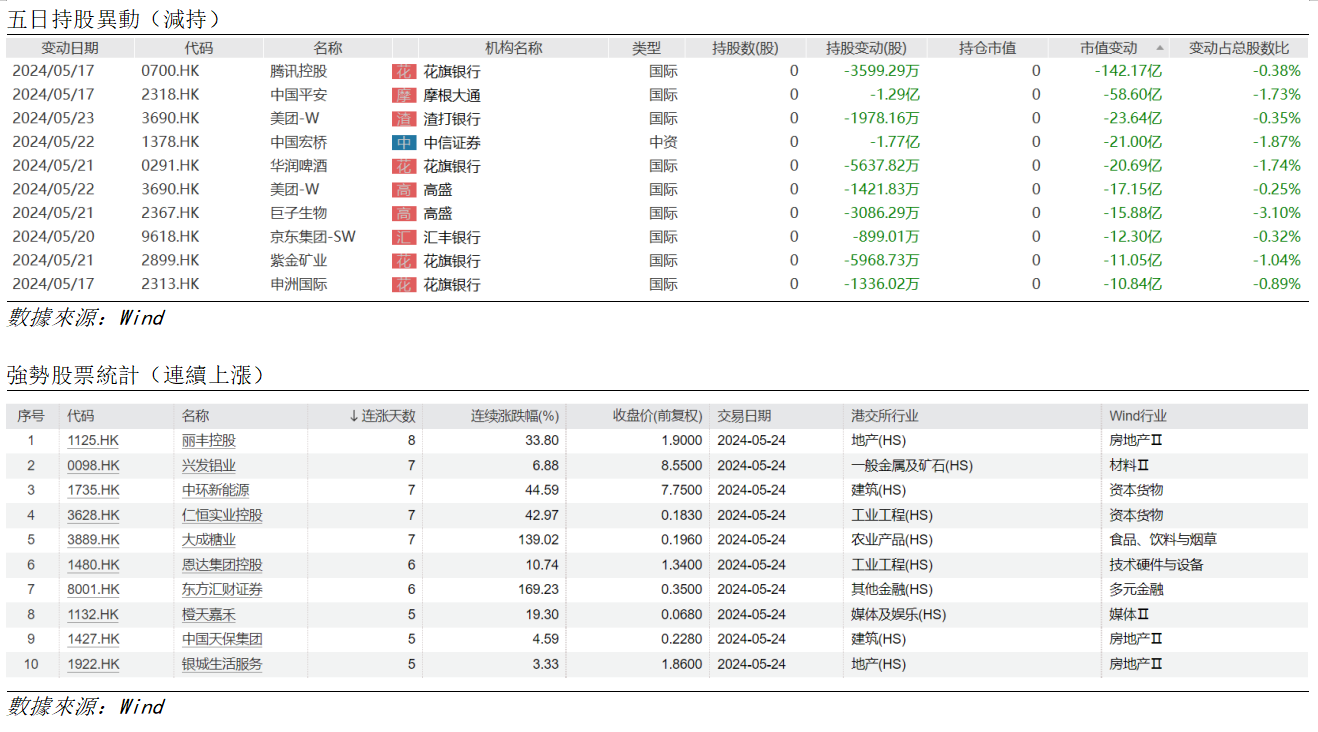Click the 汇丰银行 institution icon
Image resolution: width=1318 pixels, height=732 pixels.
point(403,237)
